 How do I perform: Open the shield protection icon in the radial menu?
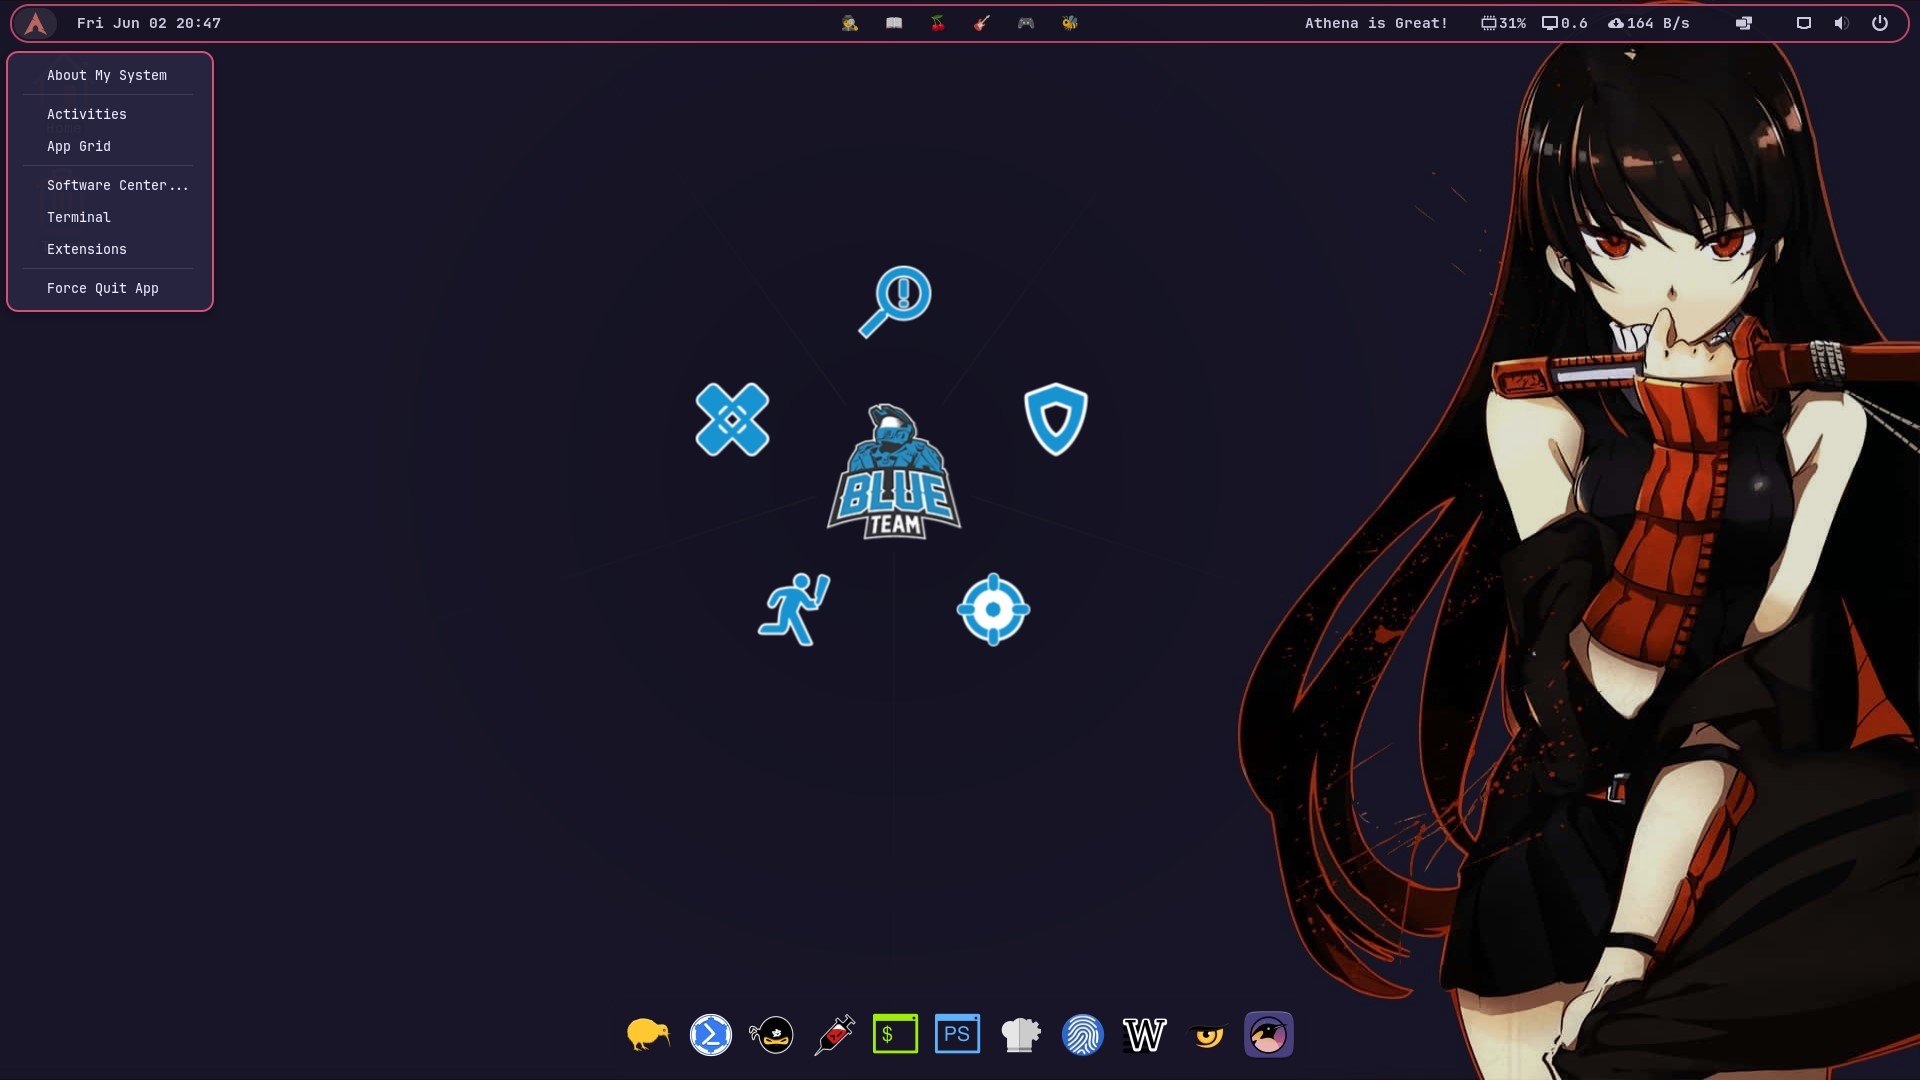click(x=1056, y=417)
